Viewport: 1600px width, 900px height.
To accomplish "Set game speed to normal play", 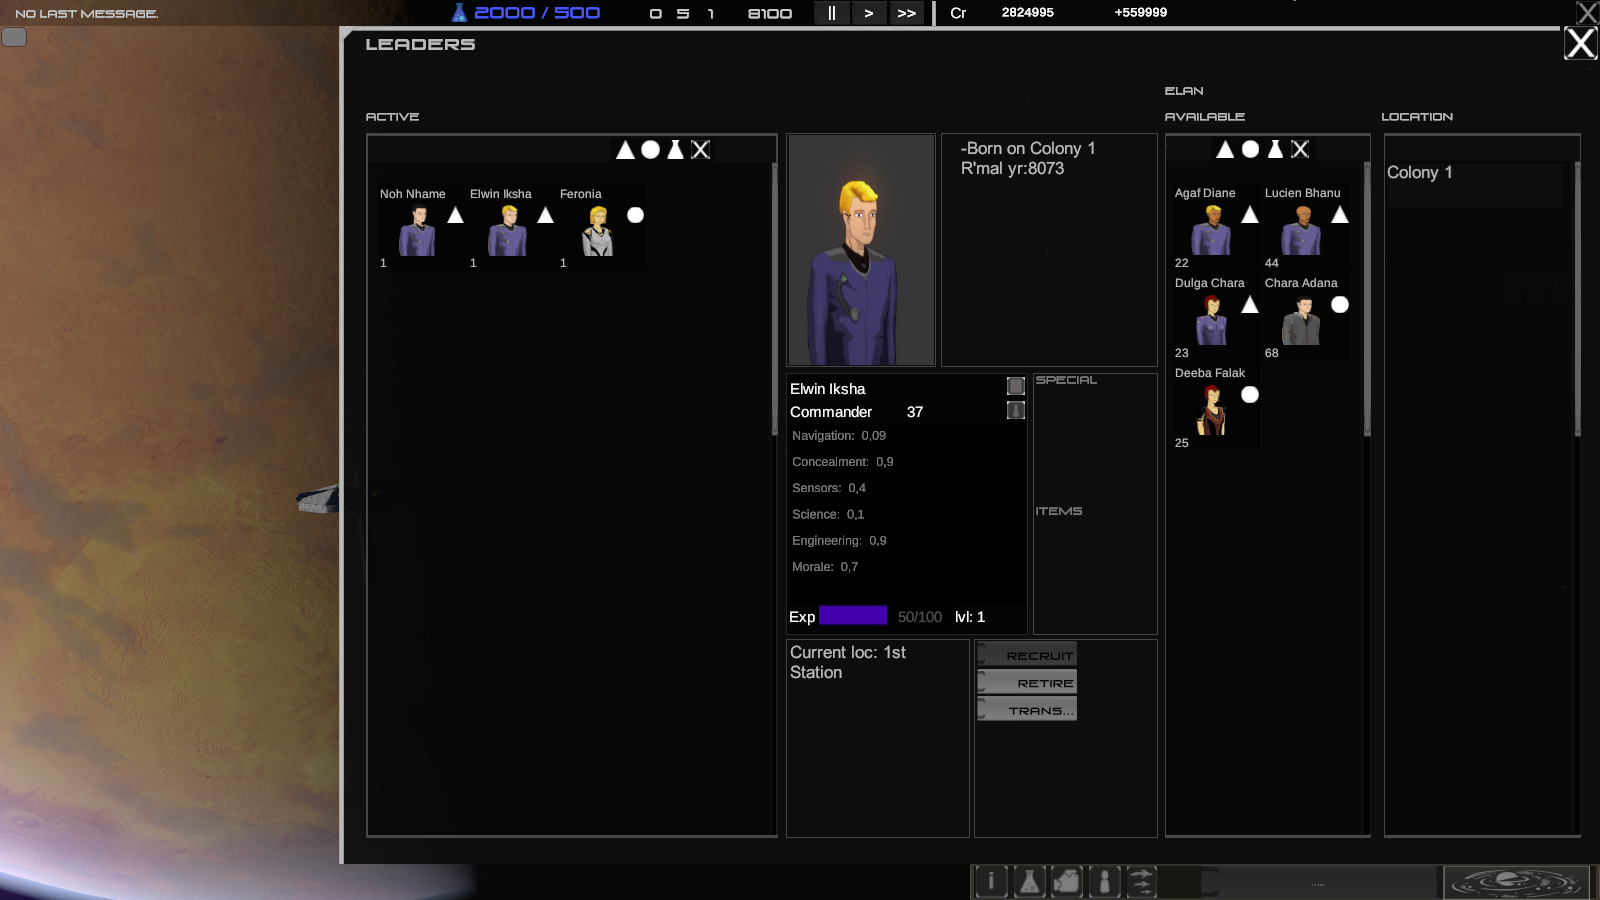I will (x=868, y=13).
